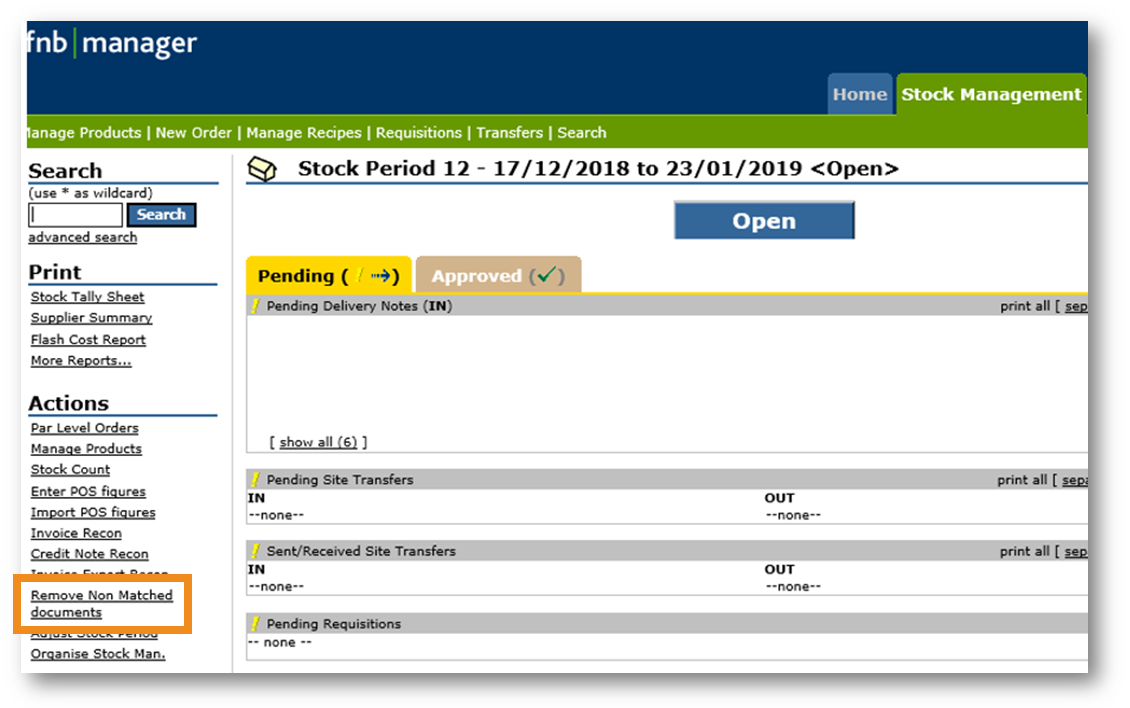Click the fnb manager logo
This screenshot has height=708, width=1130.
tap(112, 45)
